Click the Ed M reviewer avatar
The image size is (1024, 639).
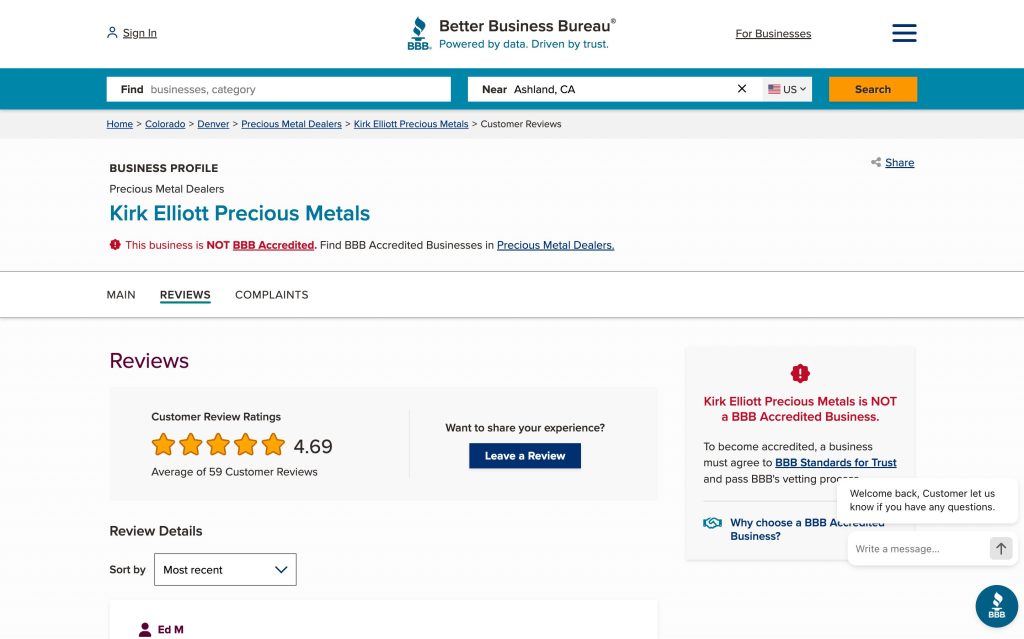click(x=145, y=629)
